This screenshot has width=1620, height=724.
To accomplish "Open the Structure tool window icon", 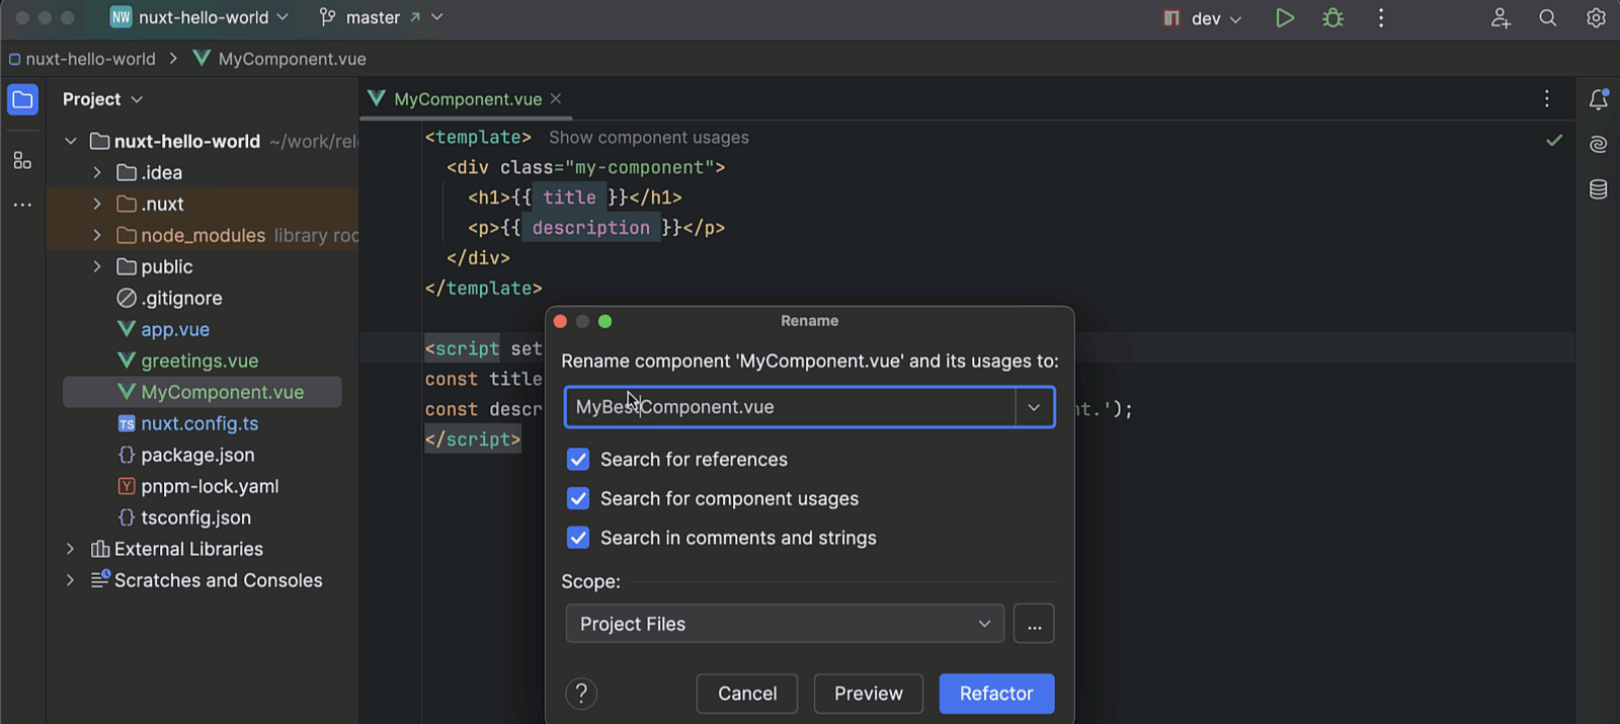I will (x=22, y=160).
